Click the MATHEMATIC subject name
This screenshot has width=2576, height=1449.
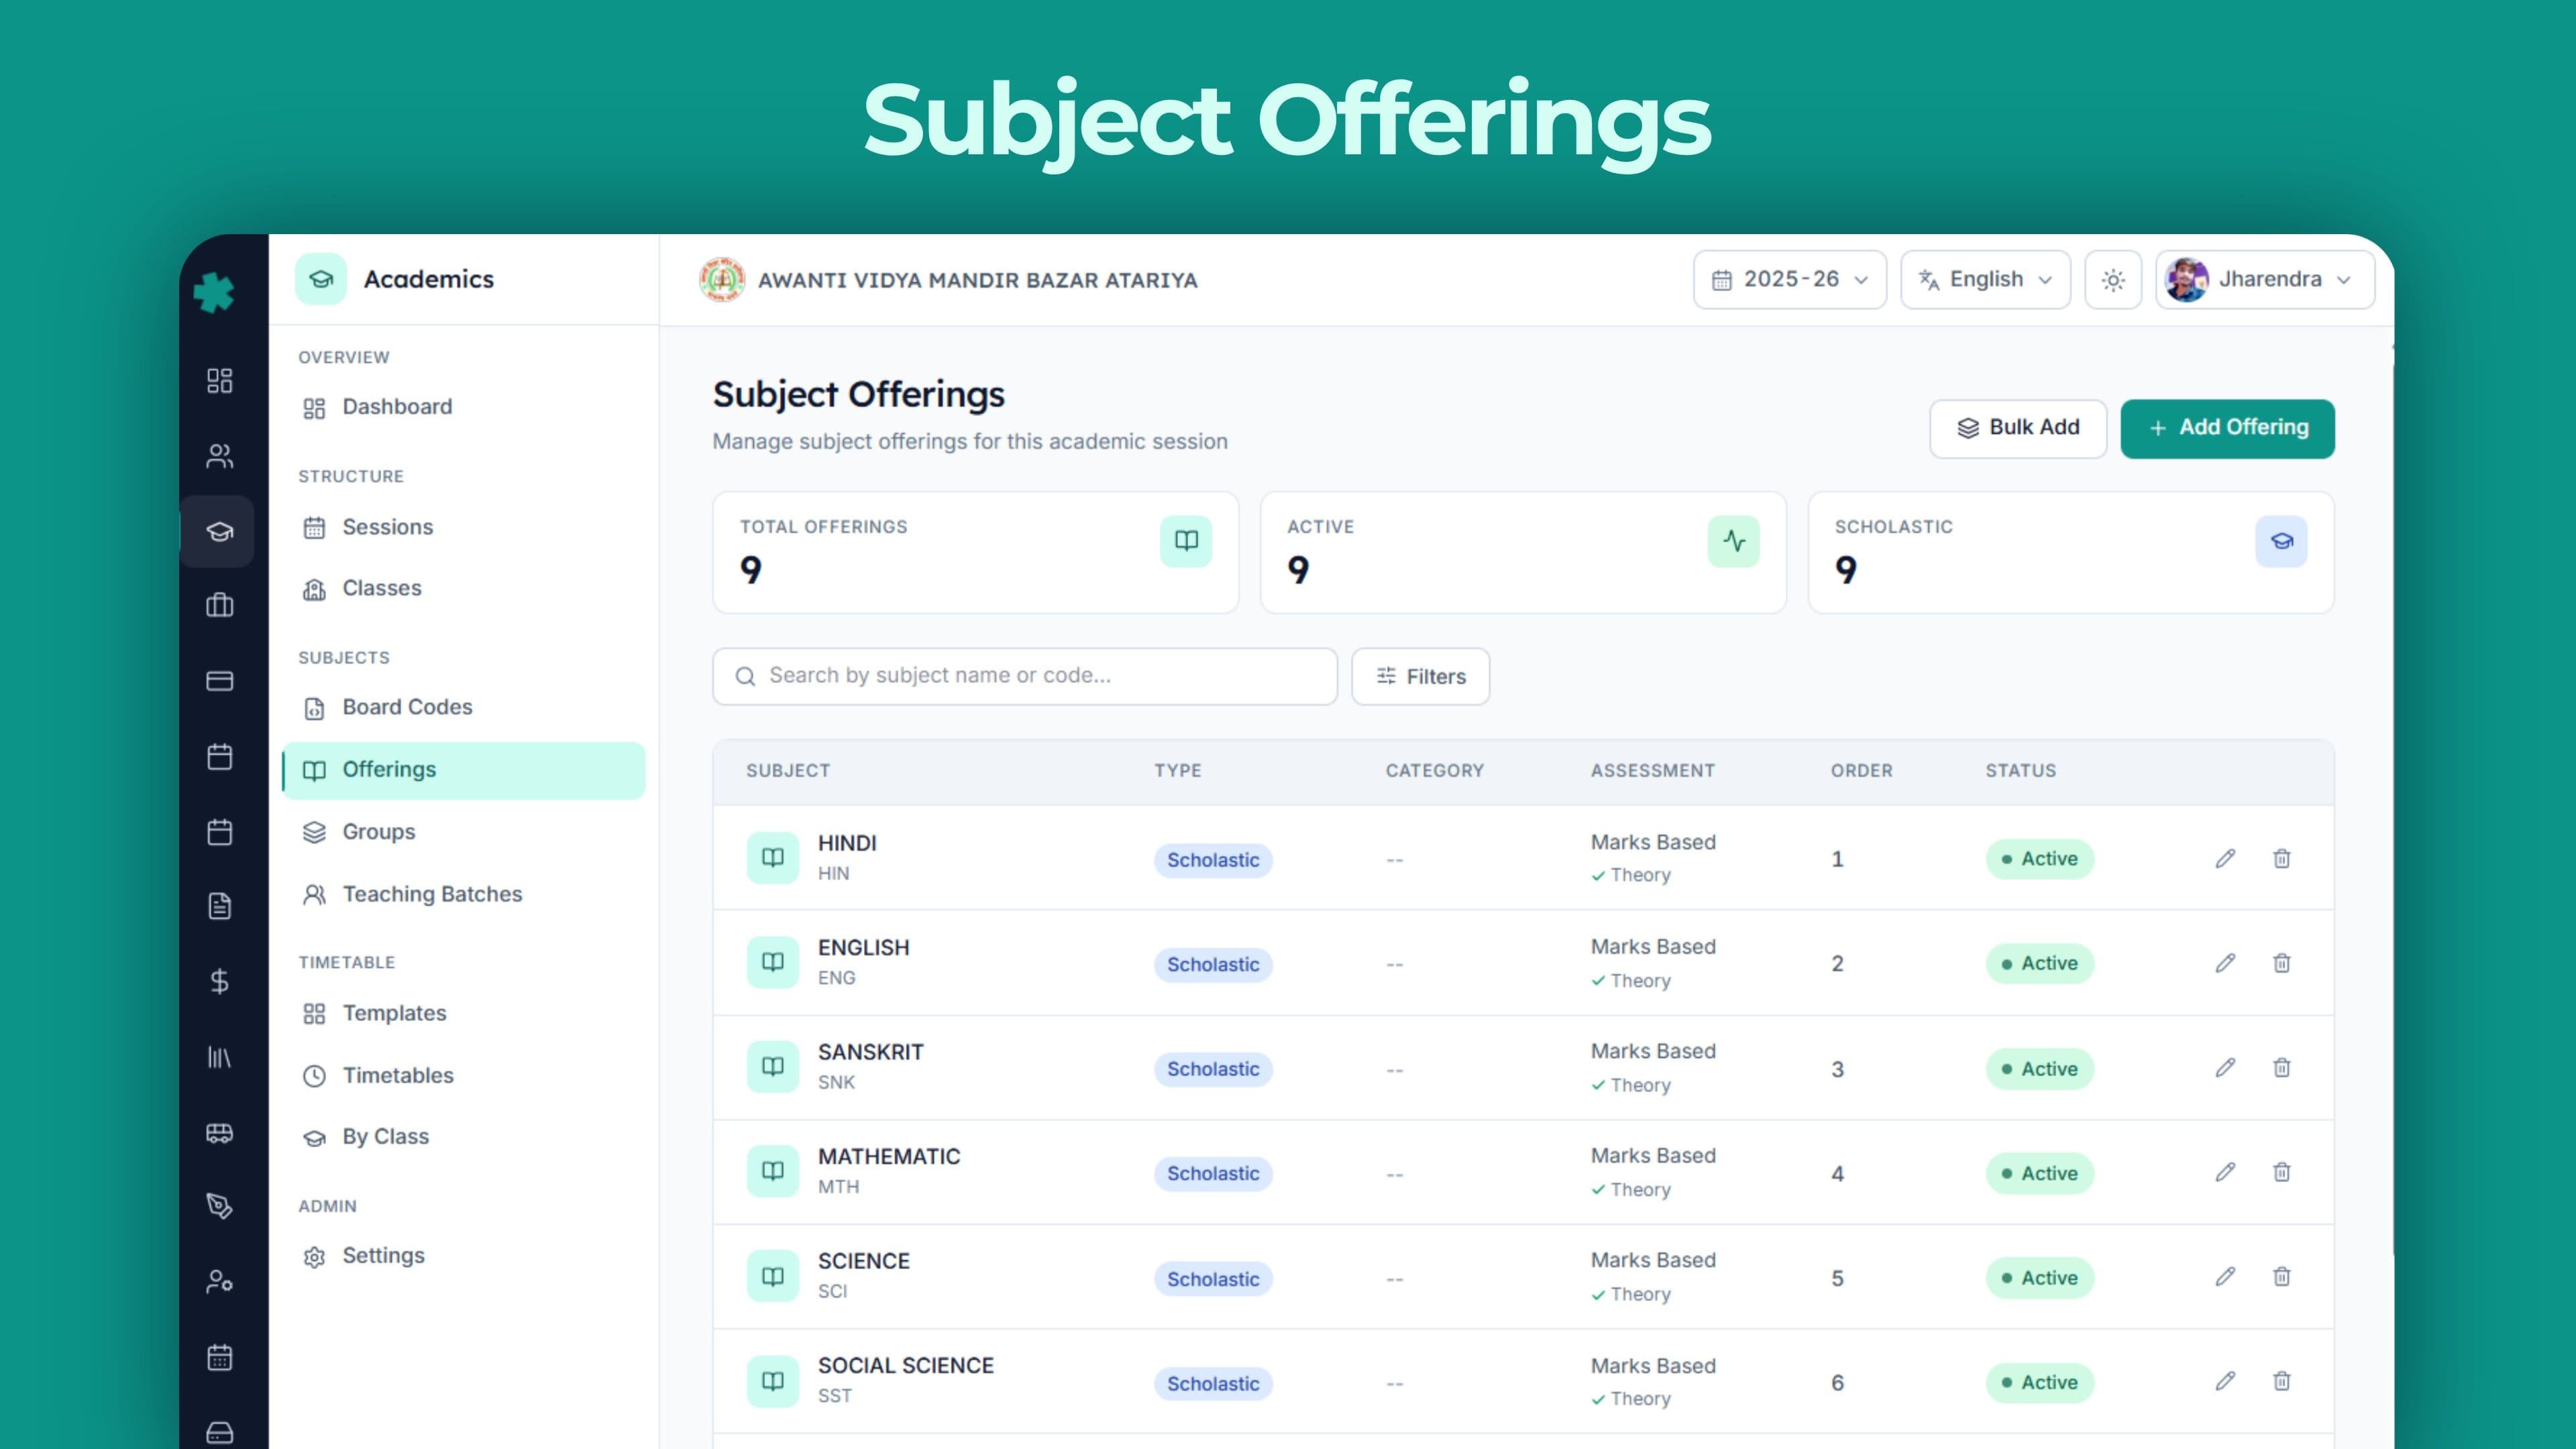pyautogui.click(x=889, y=1157)
